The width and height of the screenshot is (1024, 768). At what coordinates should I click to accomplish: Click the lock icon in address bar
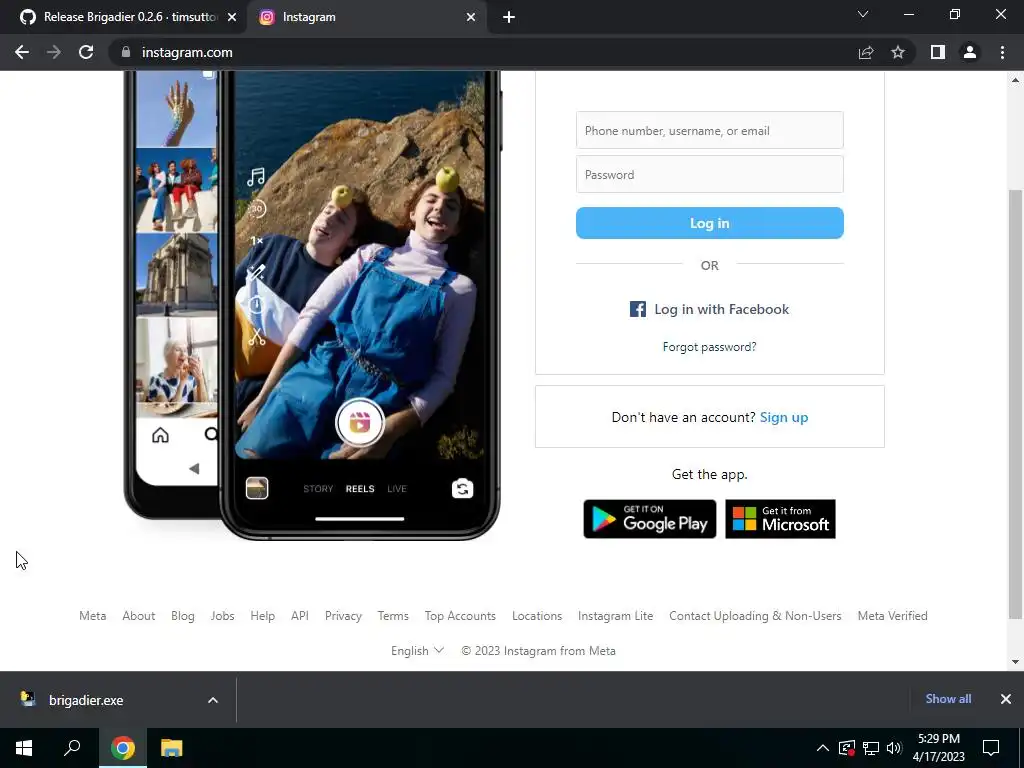pyautogui.click(x=126, y=52)
